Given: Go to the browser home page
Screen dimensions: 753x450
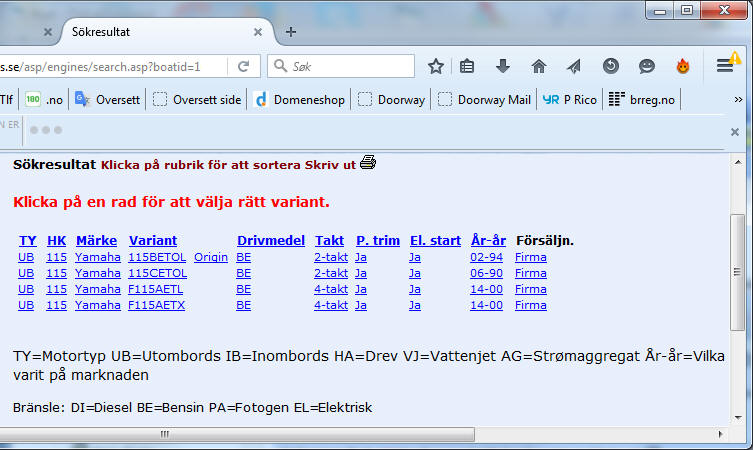Looking at the screenshot, I should coord(539,66).
